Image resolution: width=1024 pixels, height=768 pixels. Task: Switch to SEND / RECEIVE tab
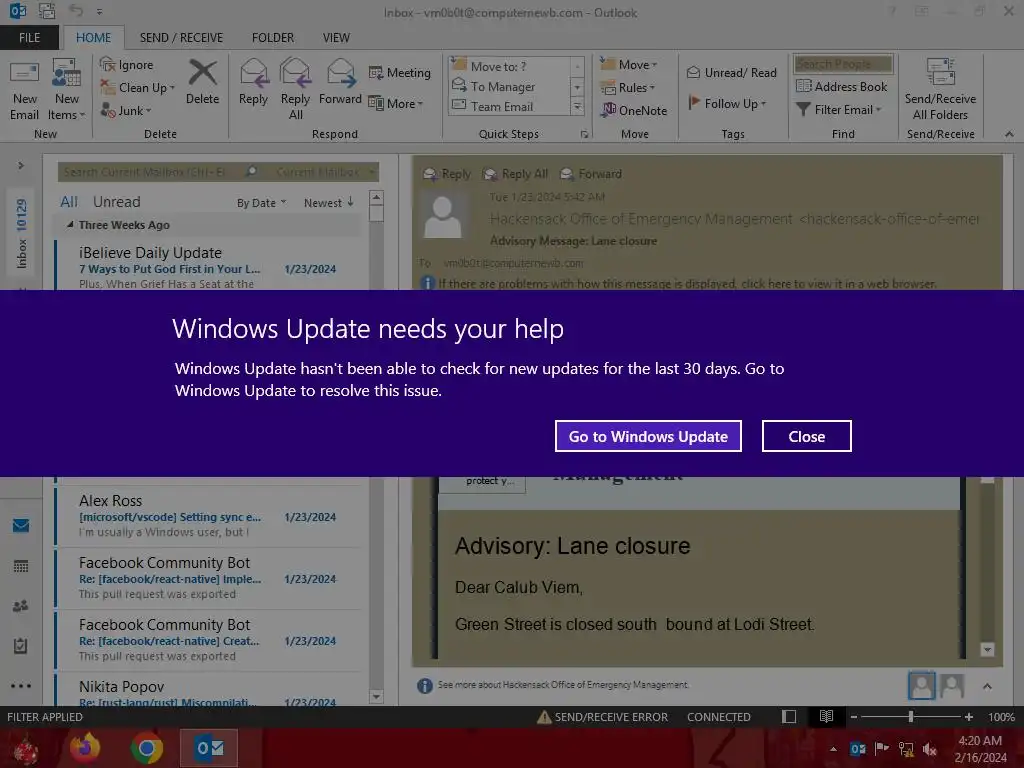pyautogui.click(x=181, y=38)
